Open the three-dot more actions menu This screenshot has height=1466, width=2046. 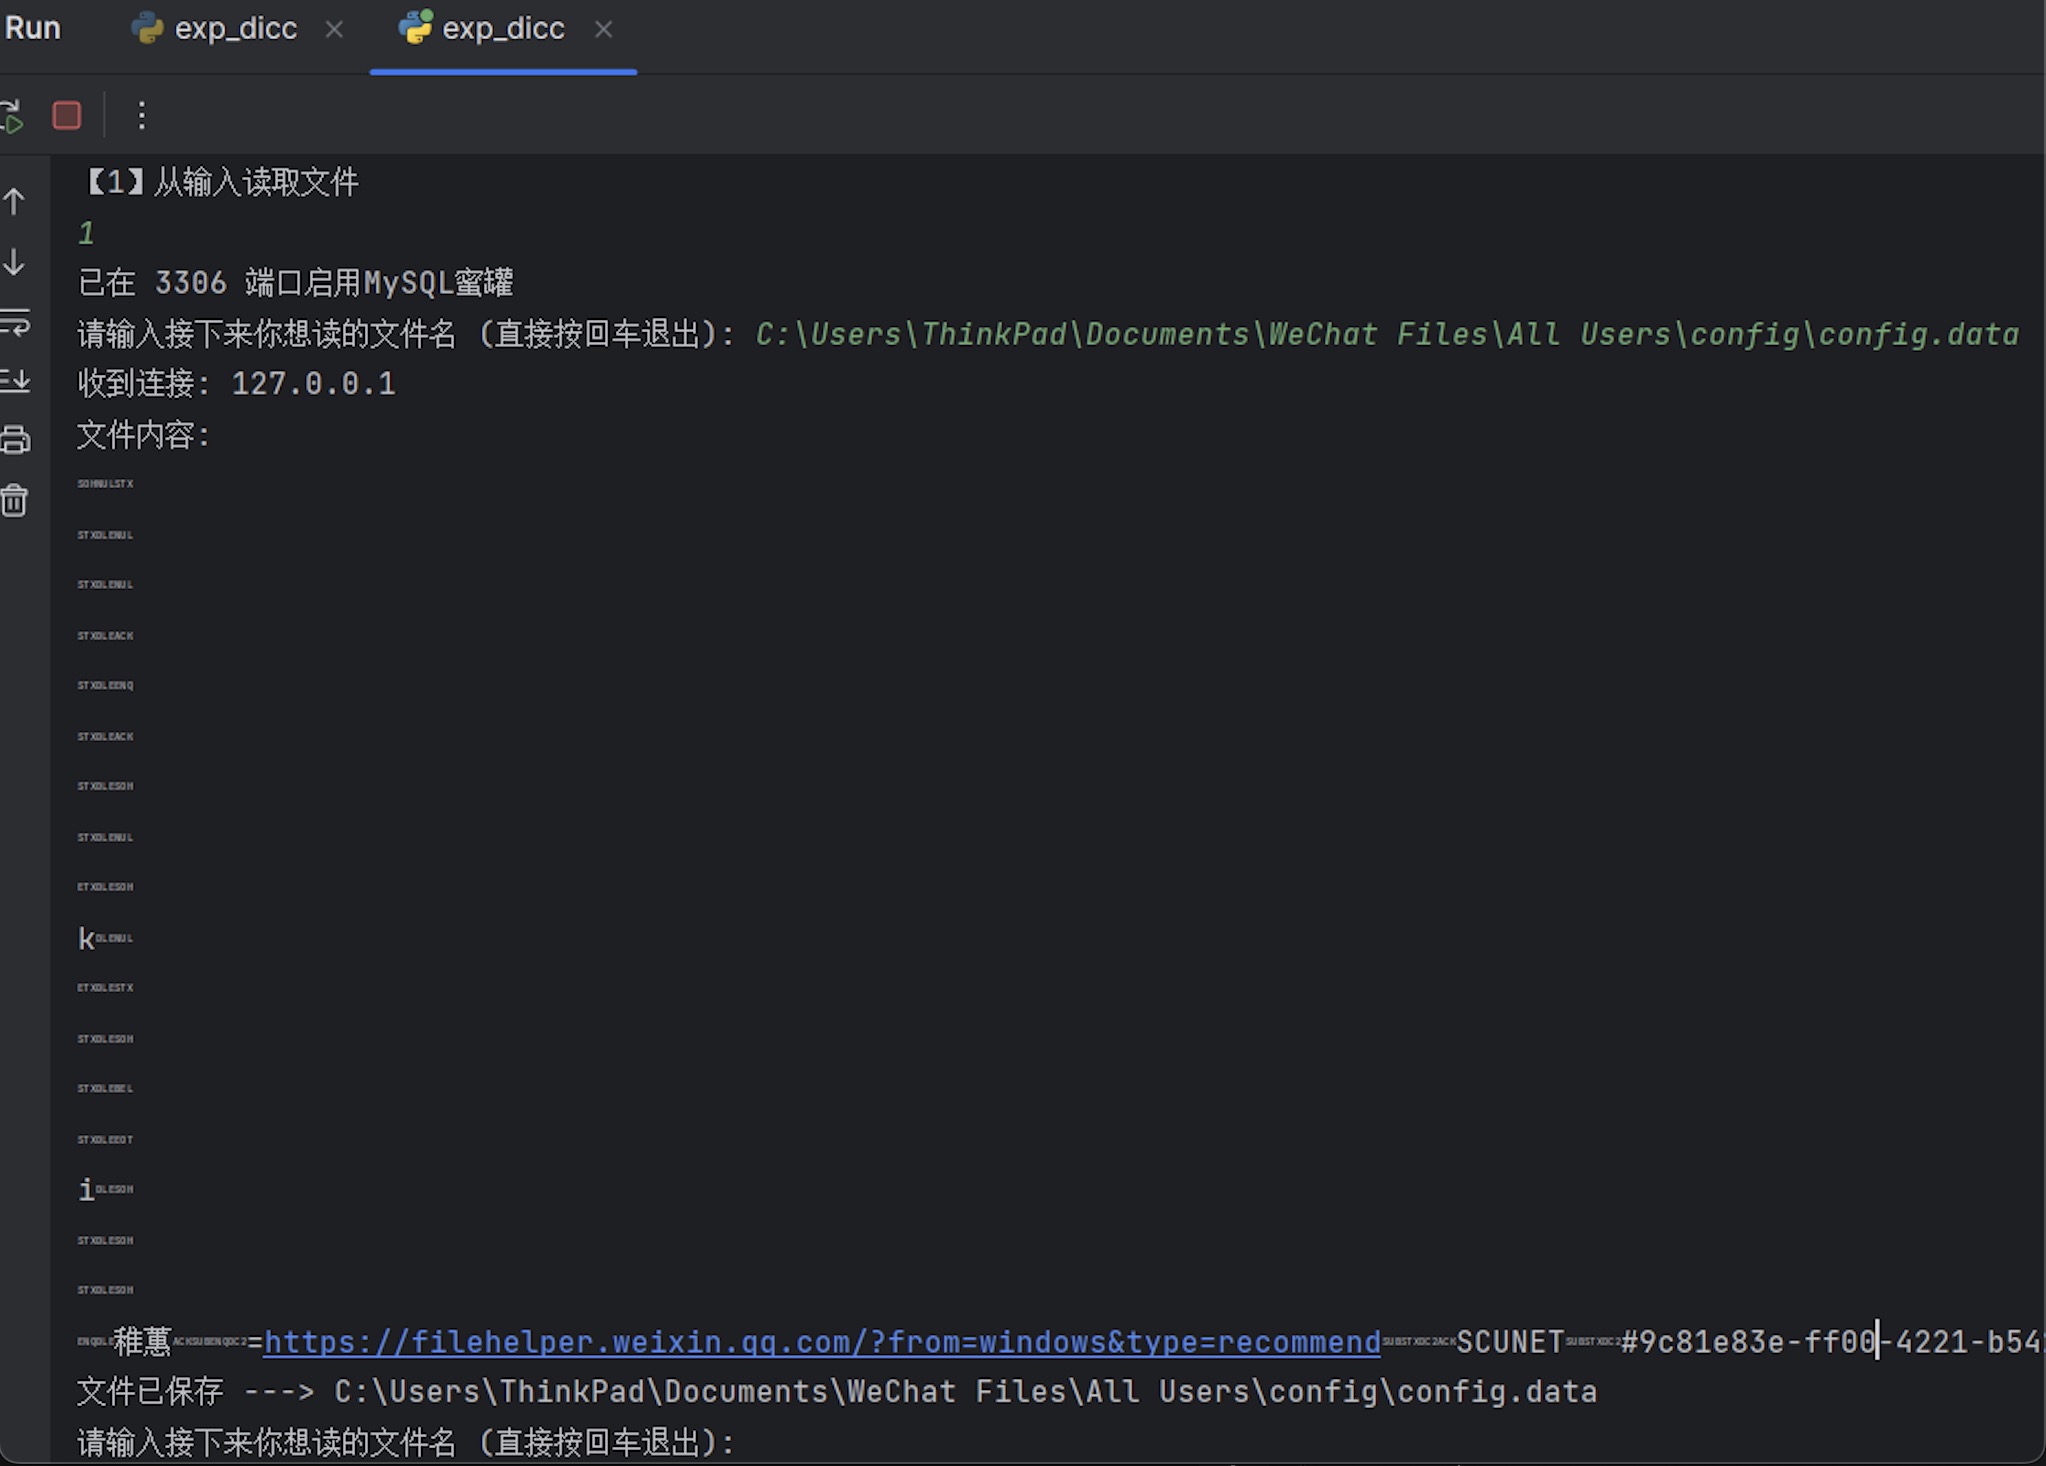pyautogui.click(x=141, y=116)
